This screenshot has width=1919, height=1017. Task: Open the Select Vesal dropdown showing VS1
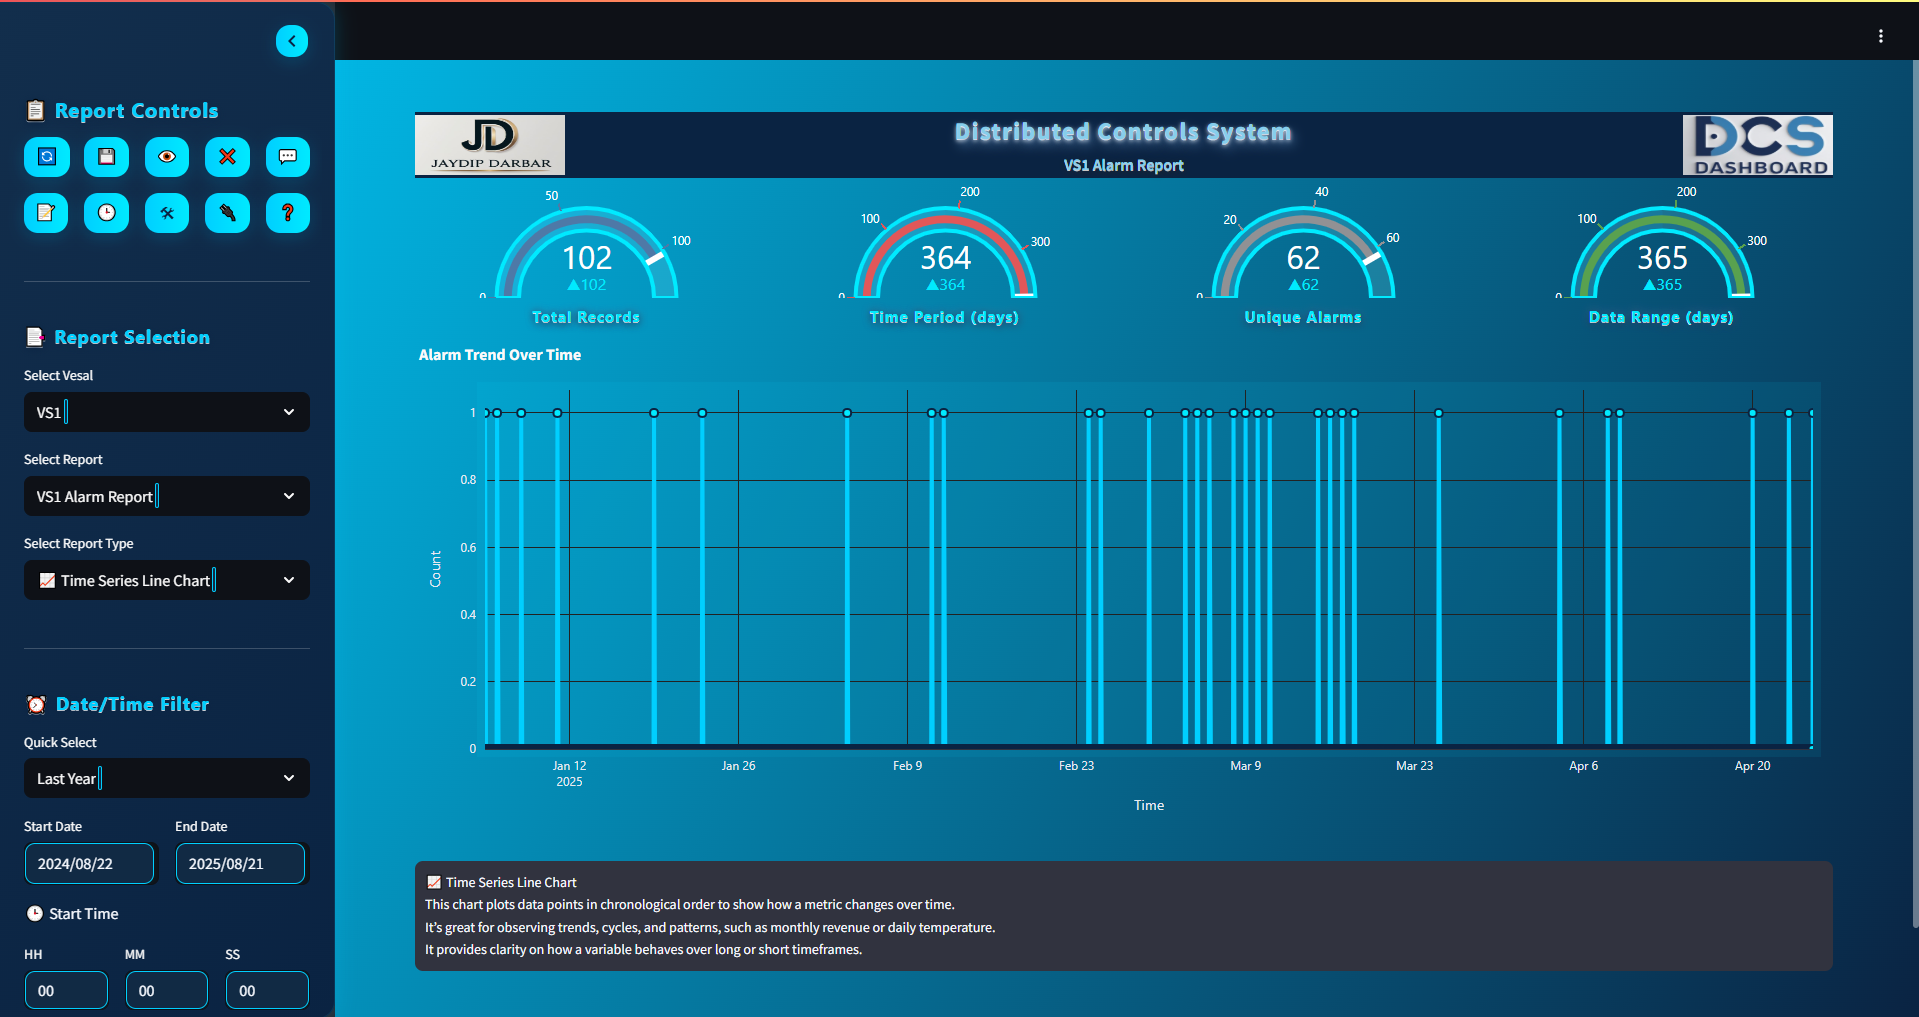pos(166,412)
